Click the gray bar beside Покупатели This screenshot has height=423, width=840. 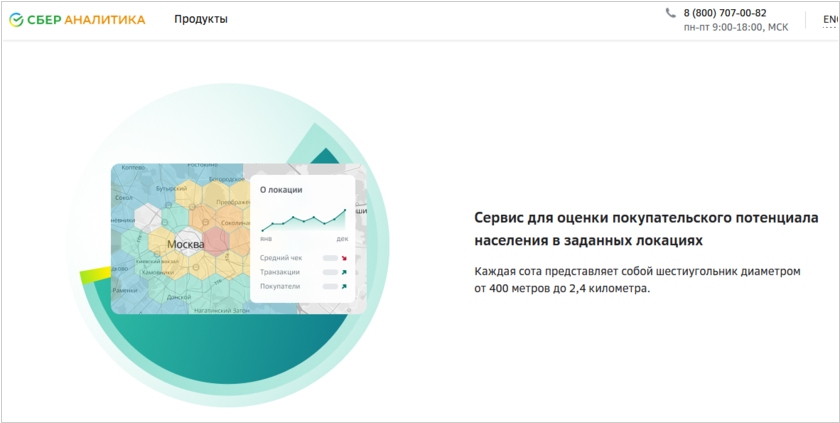point(329,286)
